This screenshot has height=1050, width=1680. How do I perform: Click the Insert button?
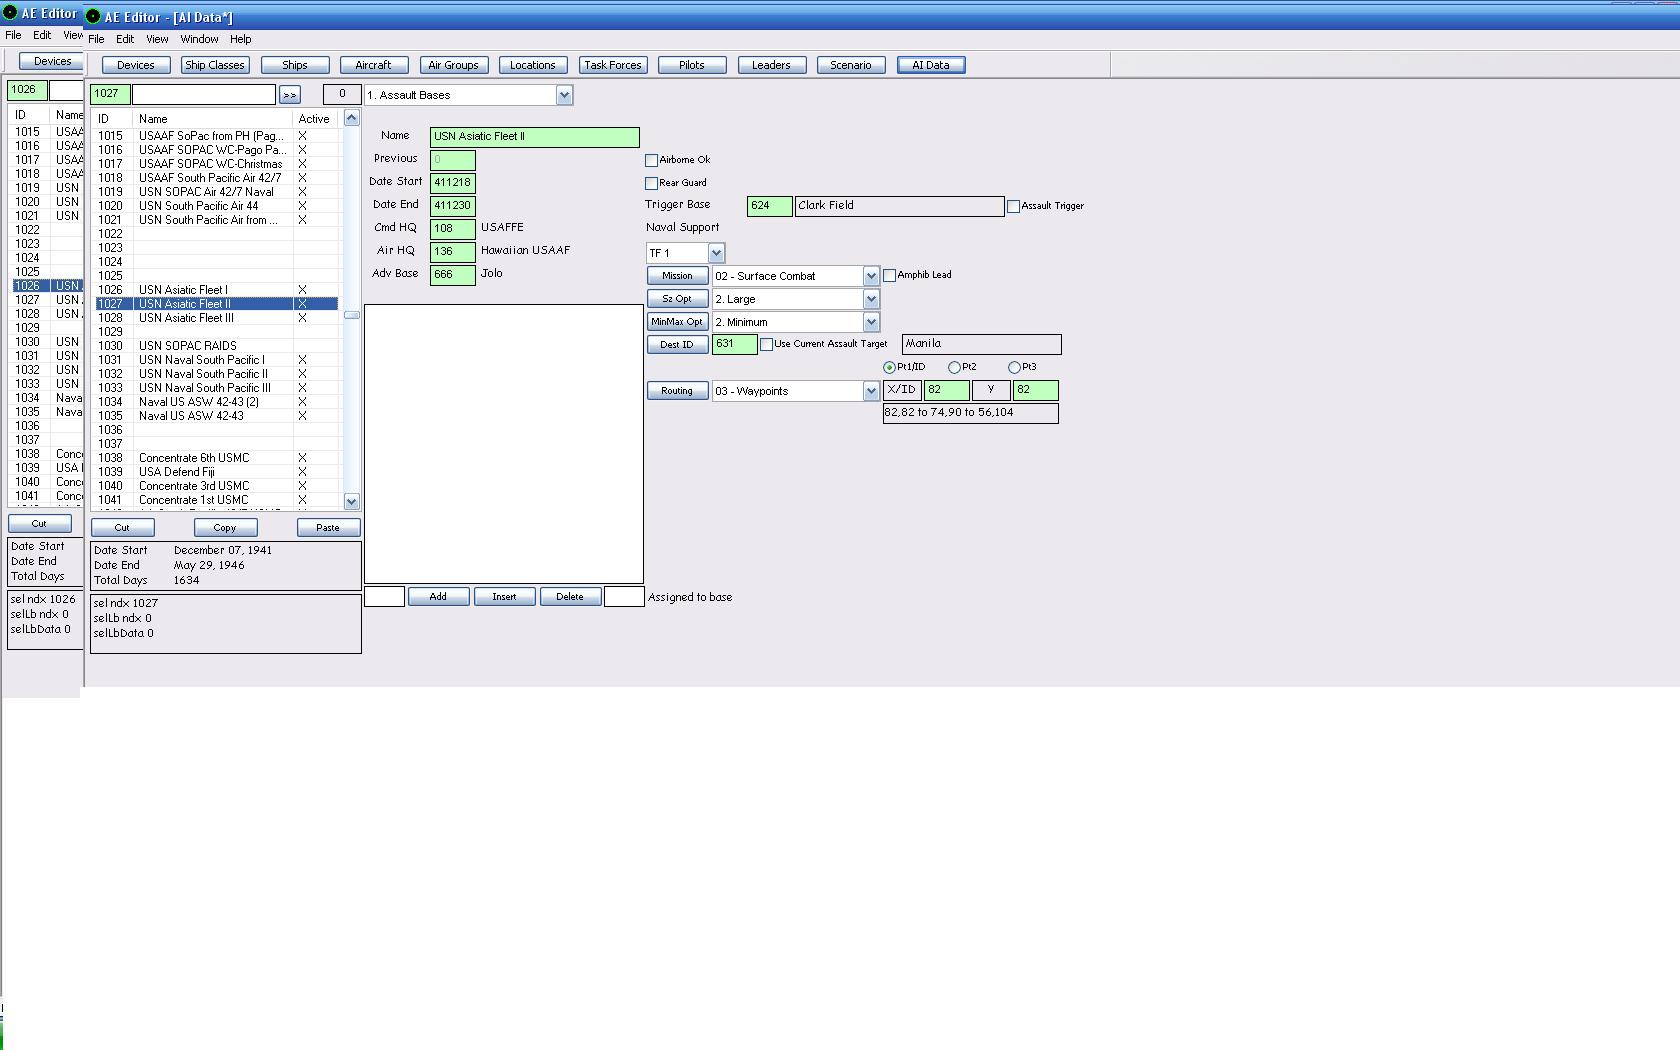tap(504, 597)
